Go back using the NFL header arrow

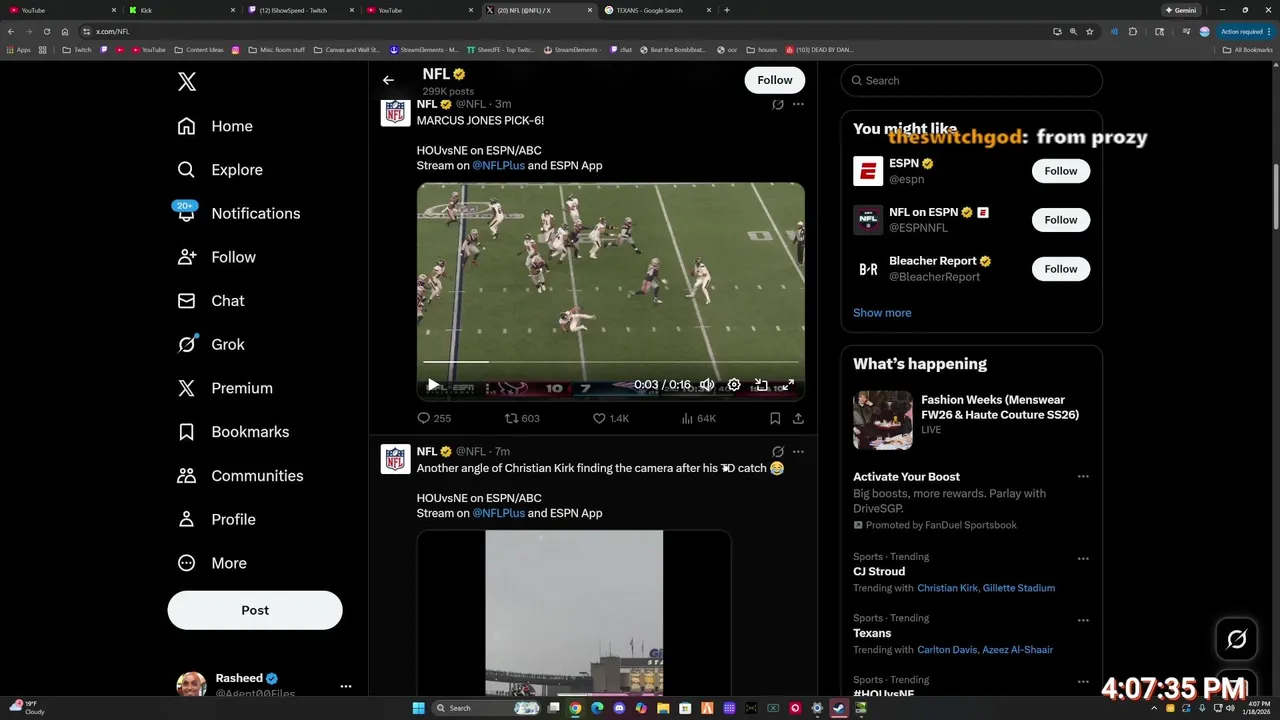tap(388, 80)
